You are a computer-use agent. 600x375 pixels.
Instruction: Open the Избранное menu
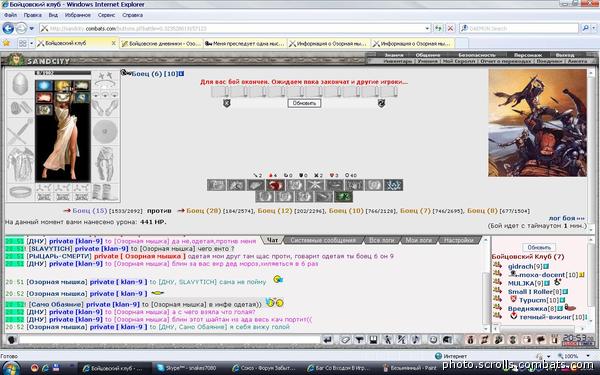[78, 15]
